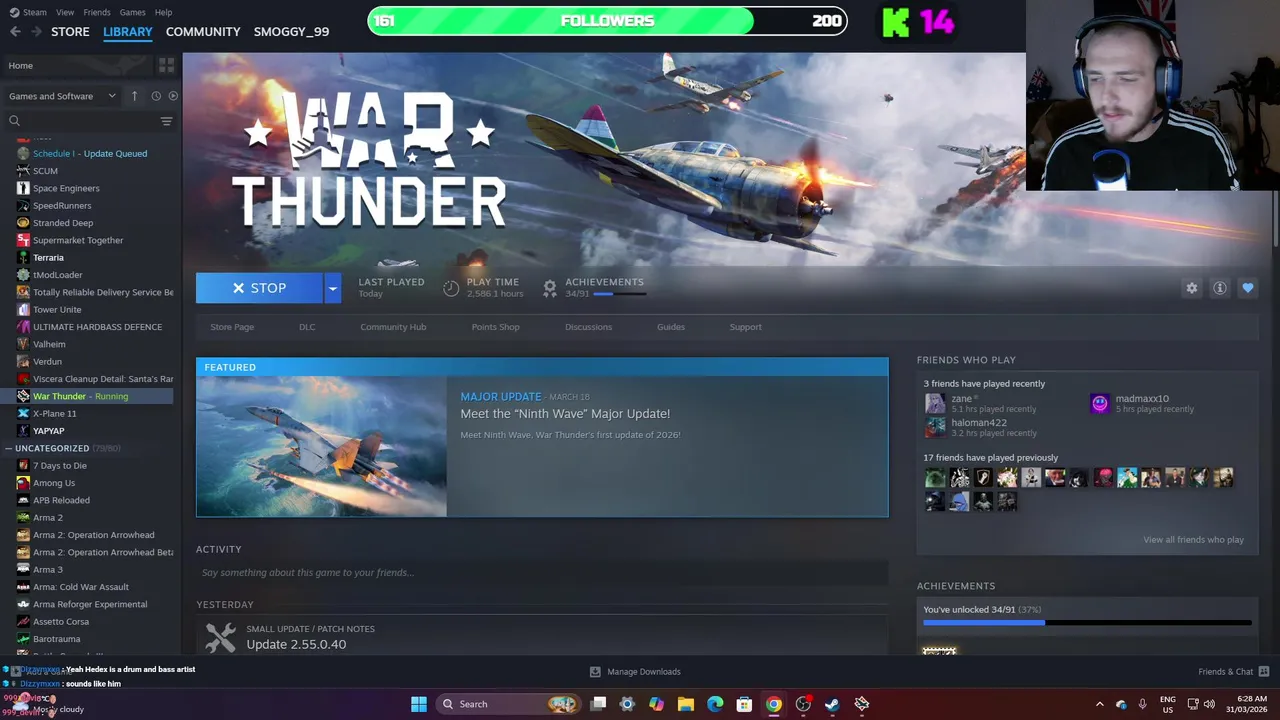Image resolution: width=1280 pixels, height=720 pixels.
Task: Open the Discussions link
Action: click(588, 327)
